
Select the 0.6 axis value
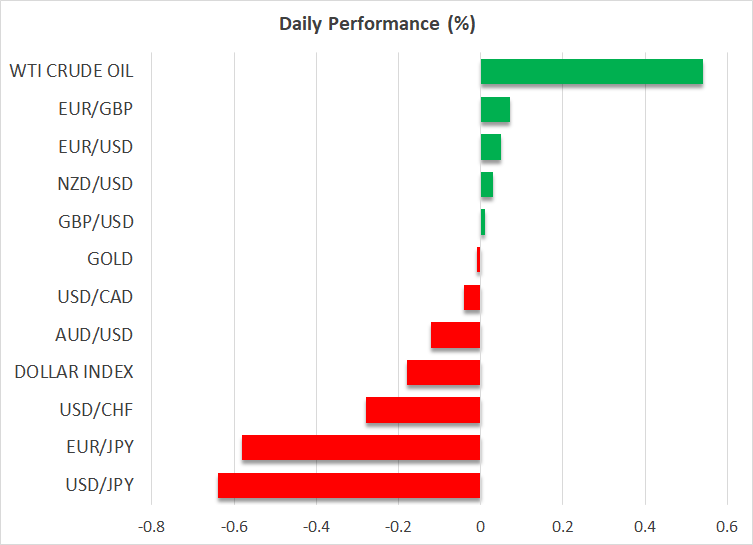pyautogui.click(x=726, y=526)
